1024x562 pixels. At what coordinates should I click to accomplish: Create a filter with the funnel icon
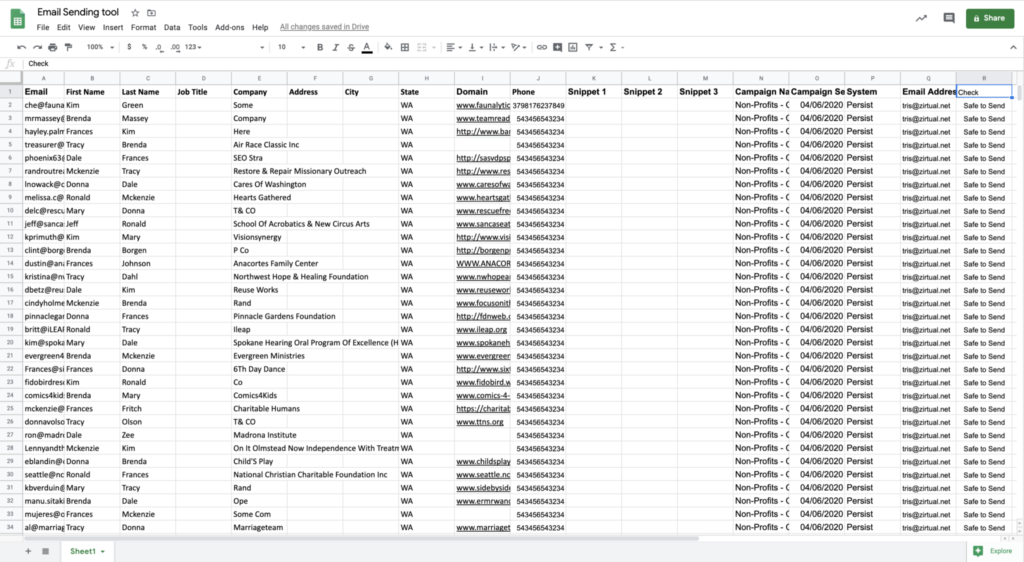click(x=589, y=47)
